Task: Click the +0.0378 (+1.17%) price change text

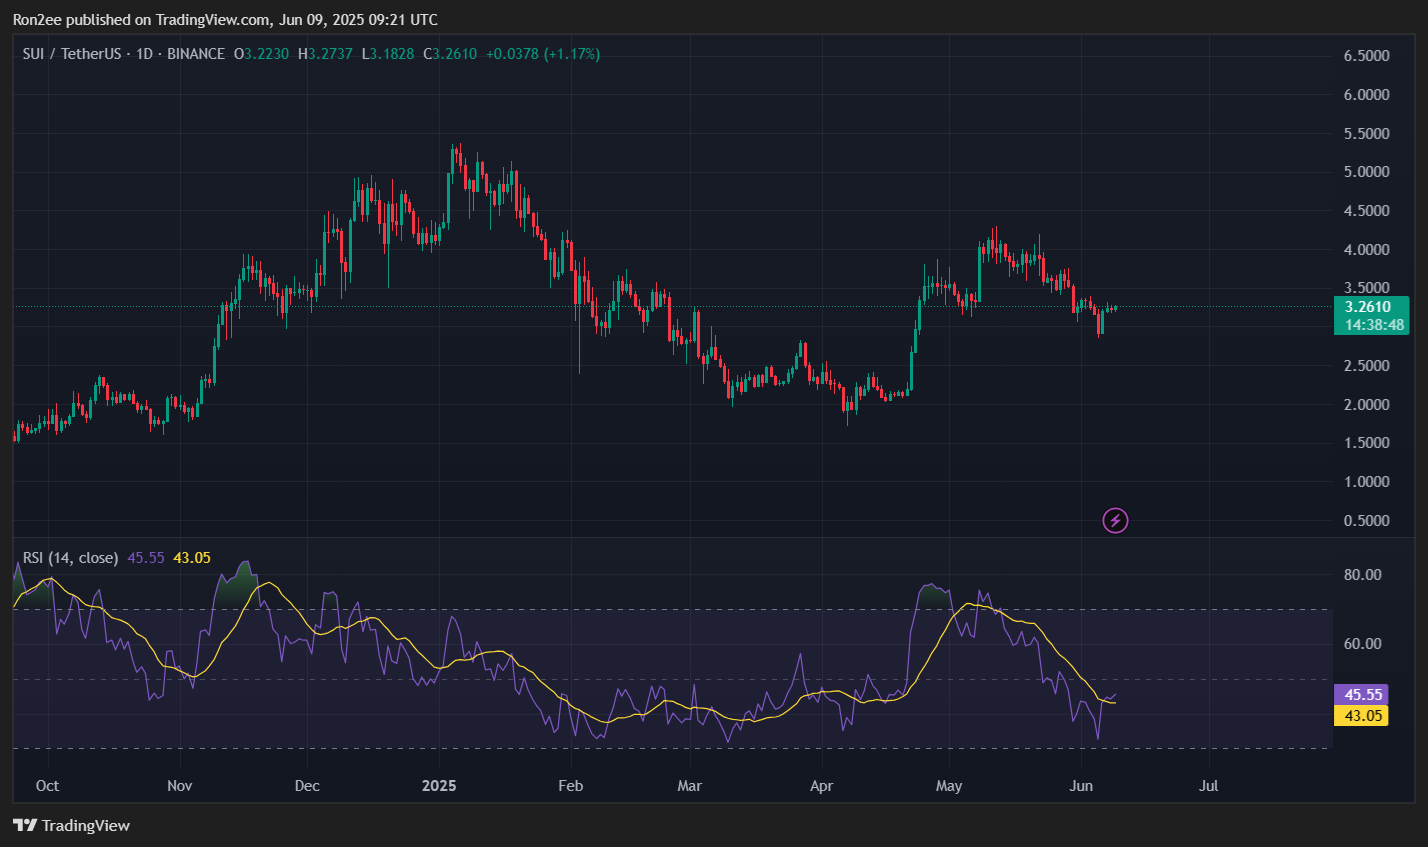Action: 542,54
